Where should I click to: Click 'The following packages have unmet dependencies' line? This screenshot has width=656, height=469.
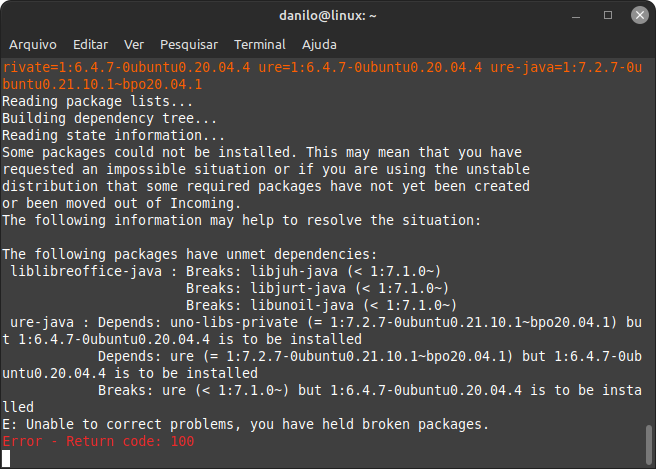[190, 254]
